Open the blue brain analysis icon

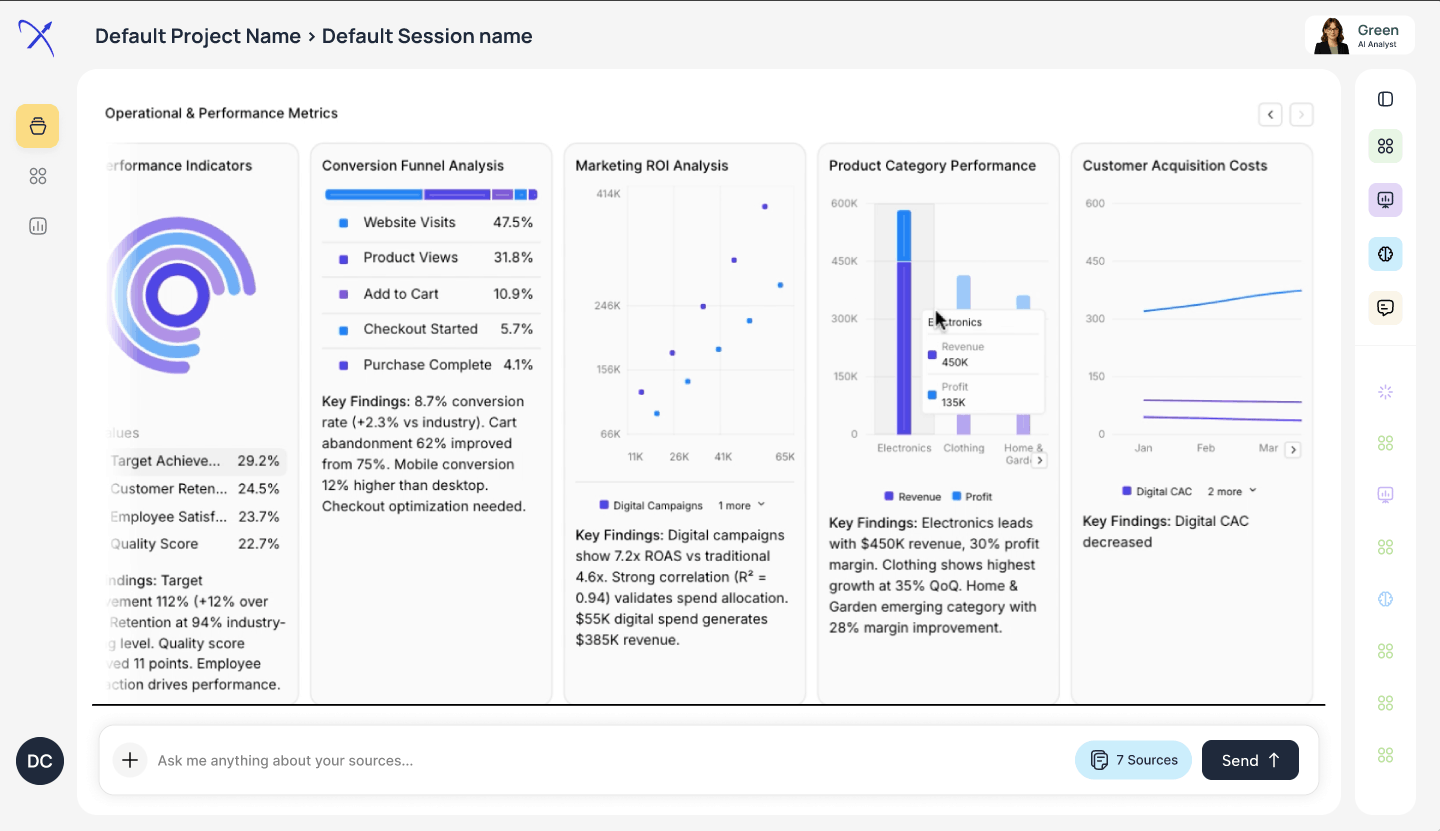[x=1385, y=254]
